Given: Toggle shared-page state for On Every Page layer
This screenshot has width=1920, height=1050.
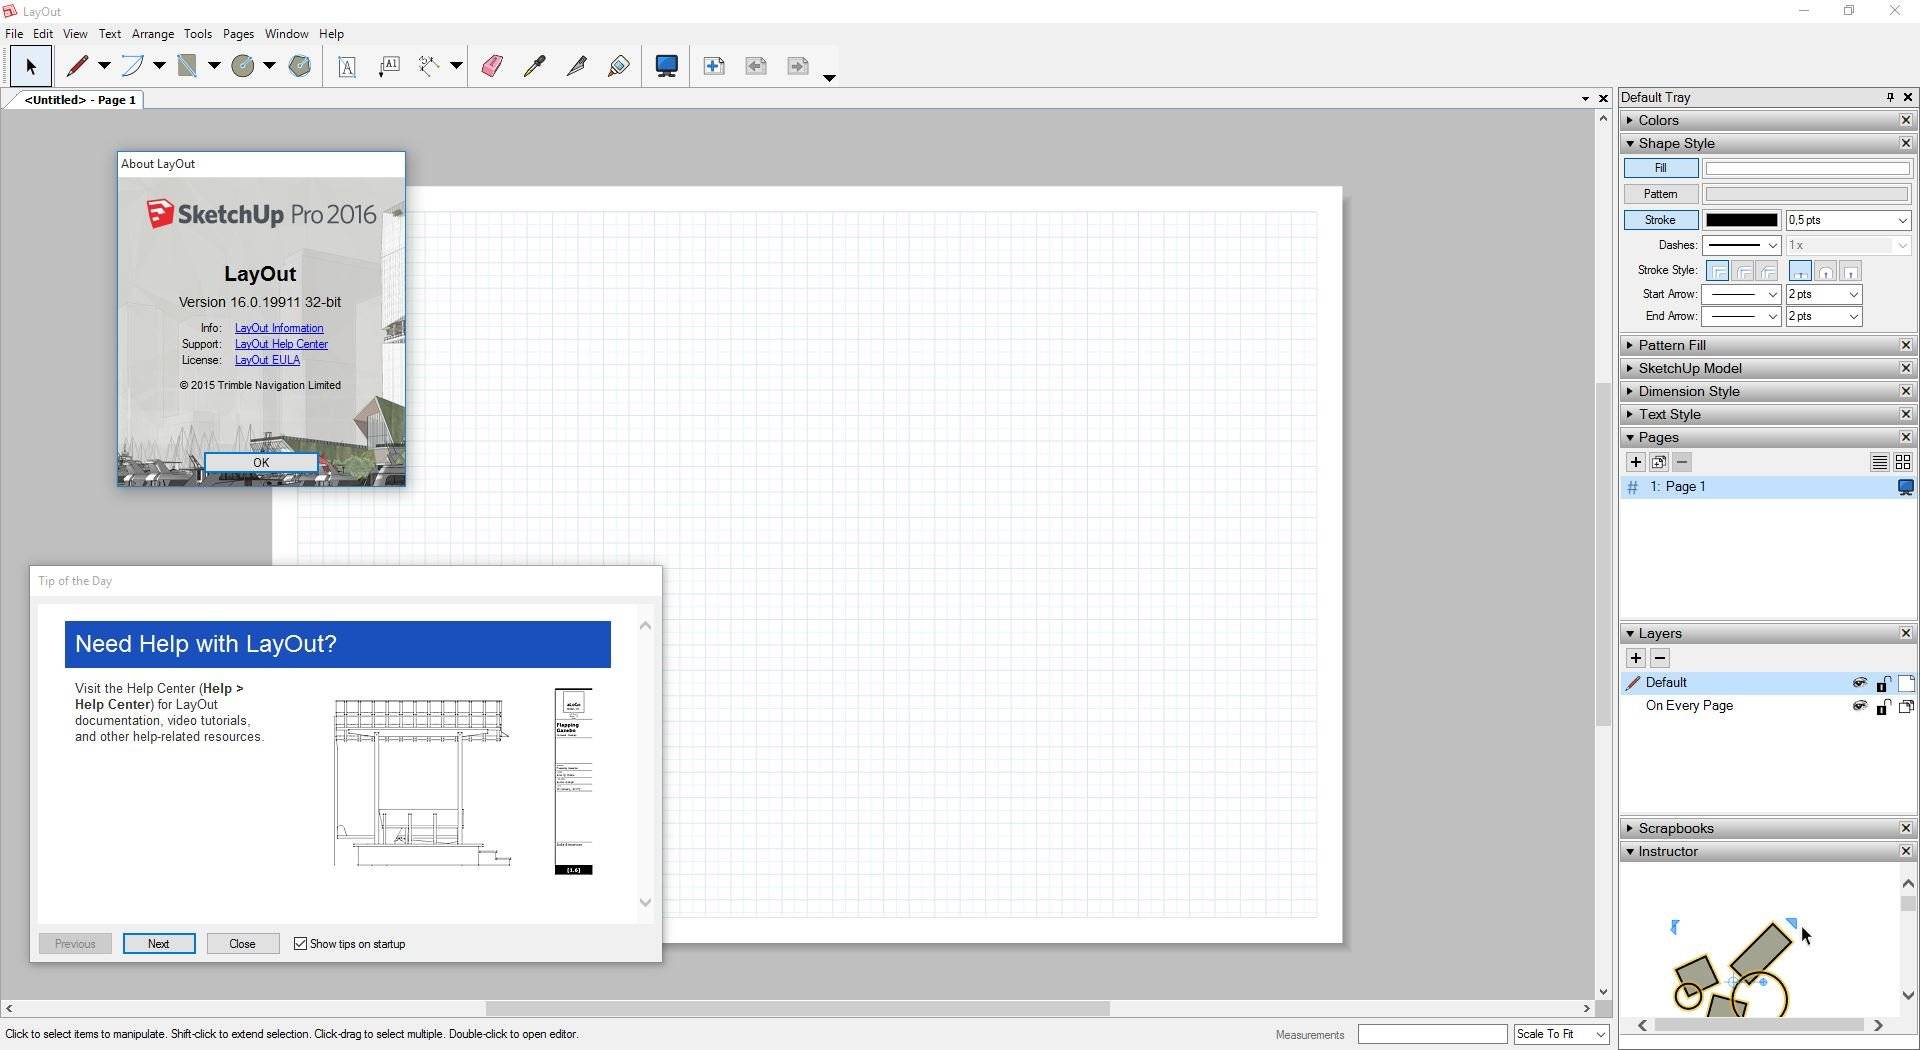Looking at the screenshot, I should pos(1906,707).
